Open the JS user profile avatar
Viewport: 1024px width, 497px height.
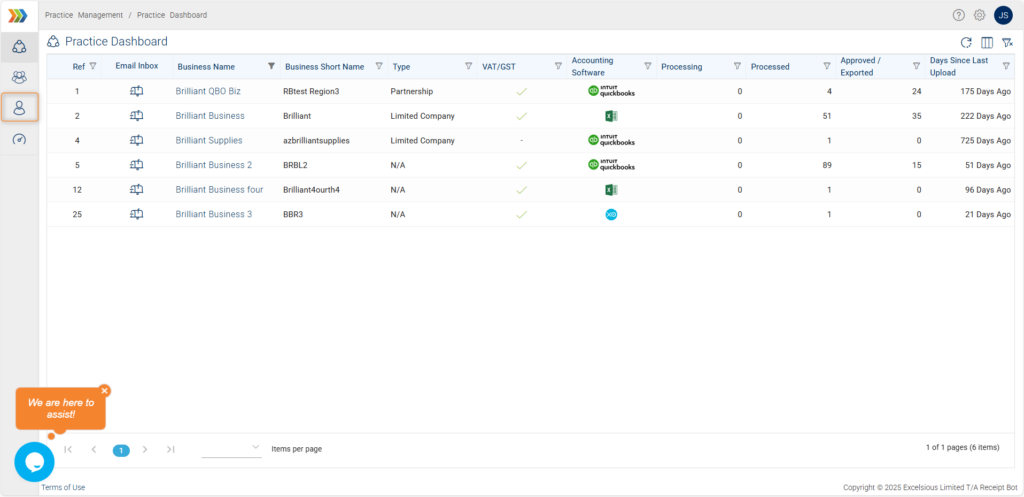pos(1003,15)
